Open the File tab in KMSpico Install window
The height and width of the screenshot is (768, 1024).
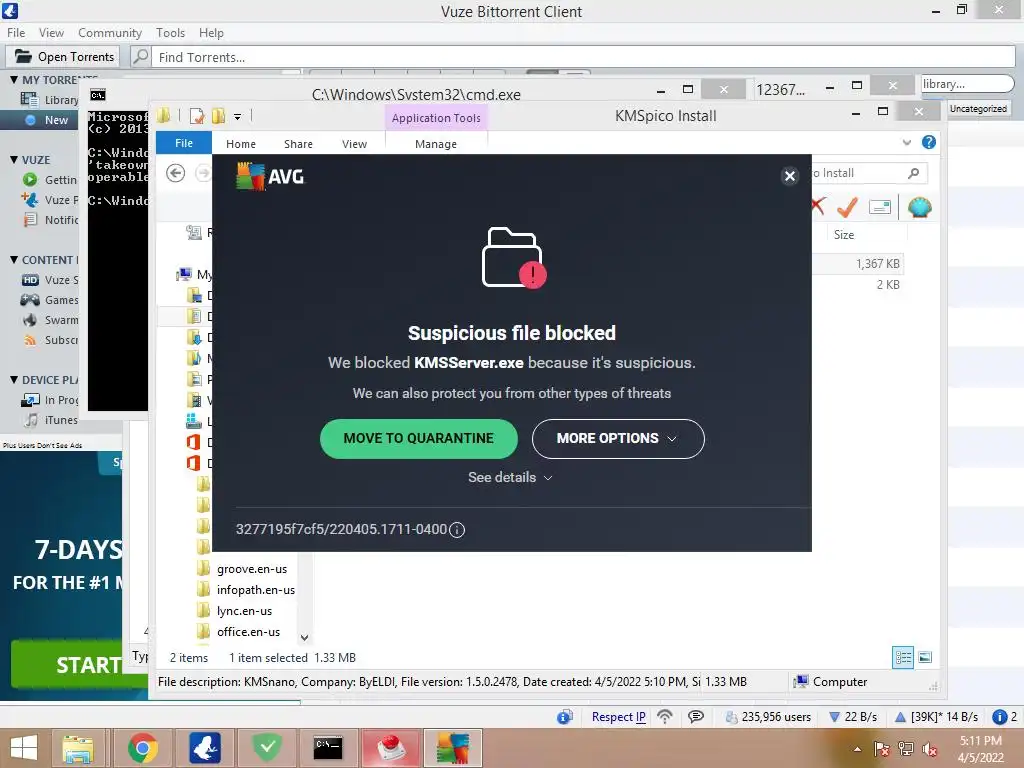(x=184, y=143)
